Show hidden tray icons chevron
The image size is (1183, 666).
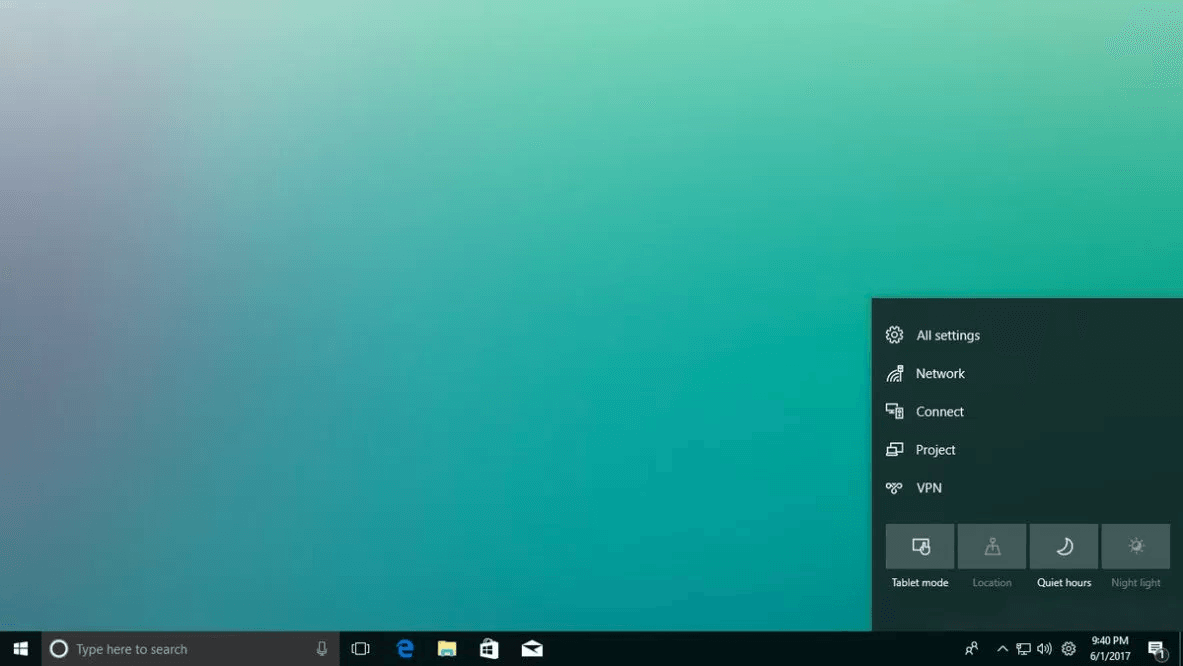point(1002,649)
